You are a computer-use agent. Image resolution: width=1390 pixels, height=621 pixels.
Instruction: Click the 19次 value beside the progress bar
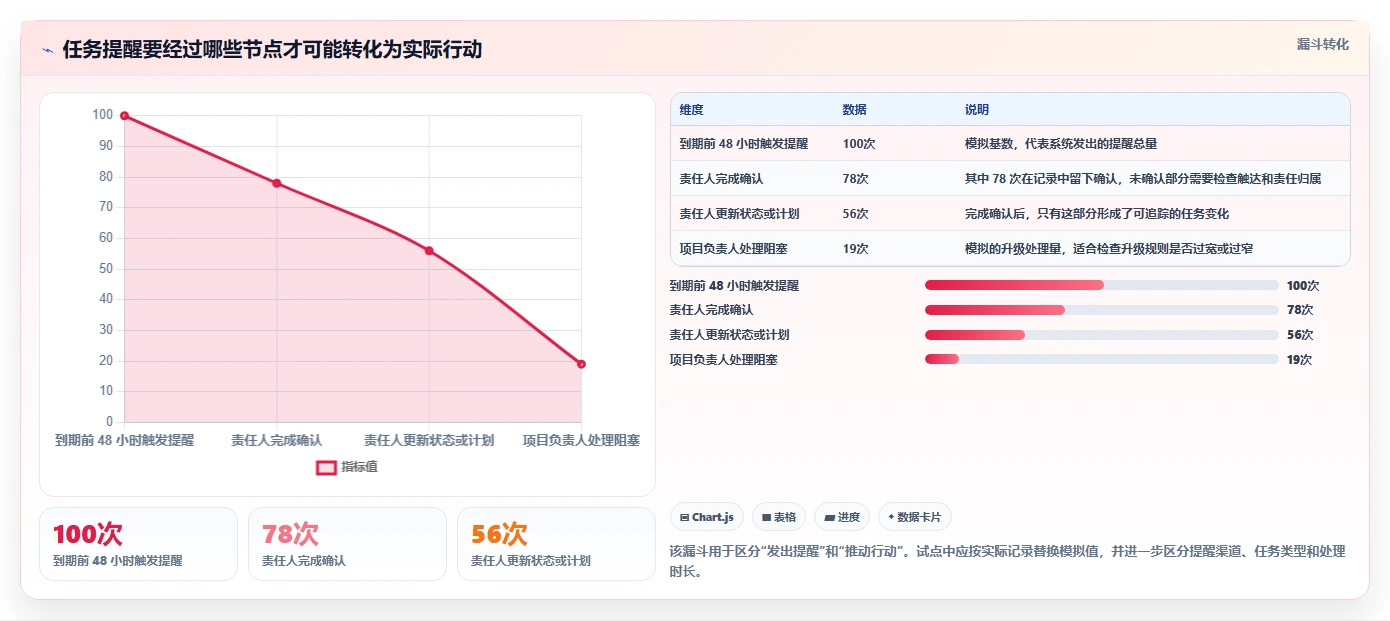coord(1299,359)
